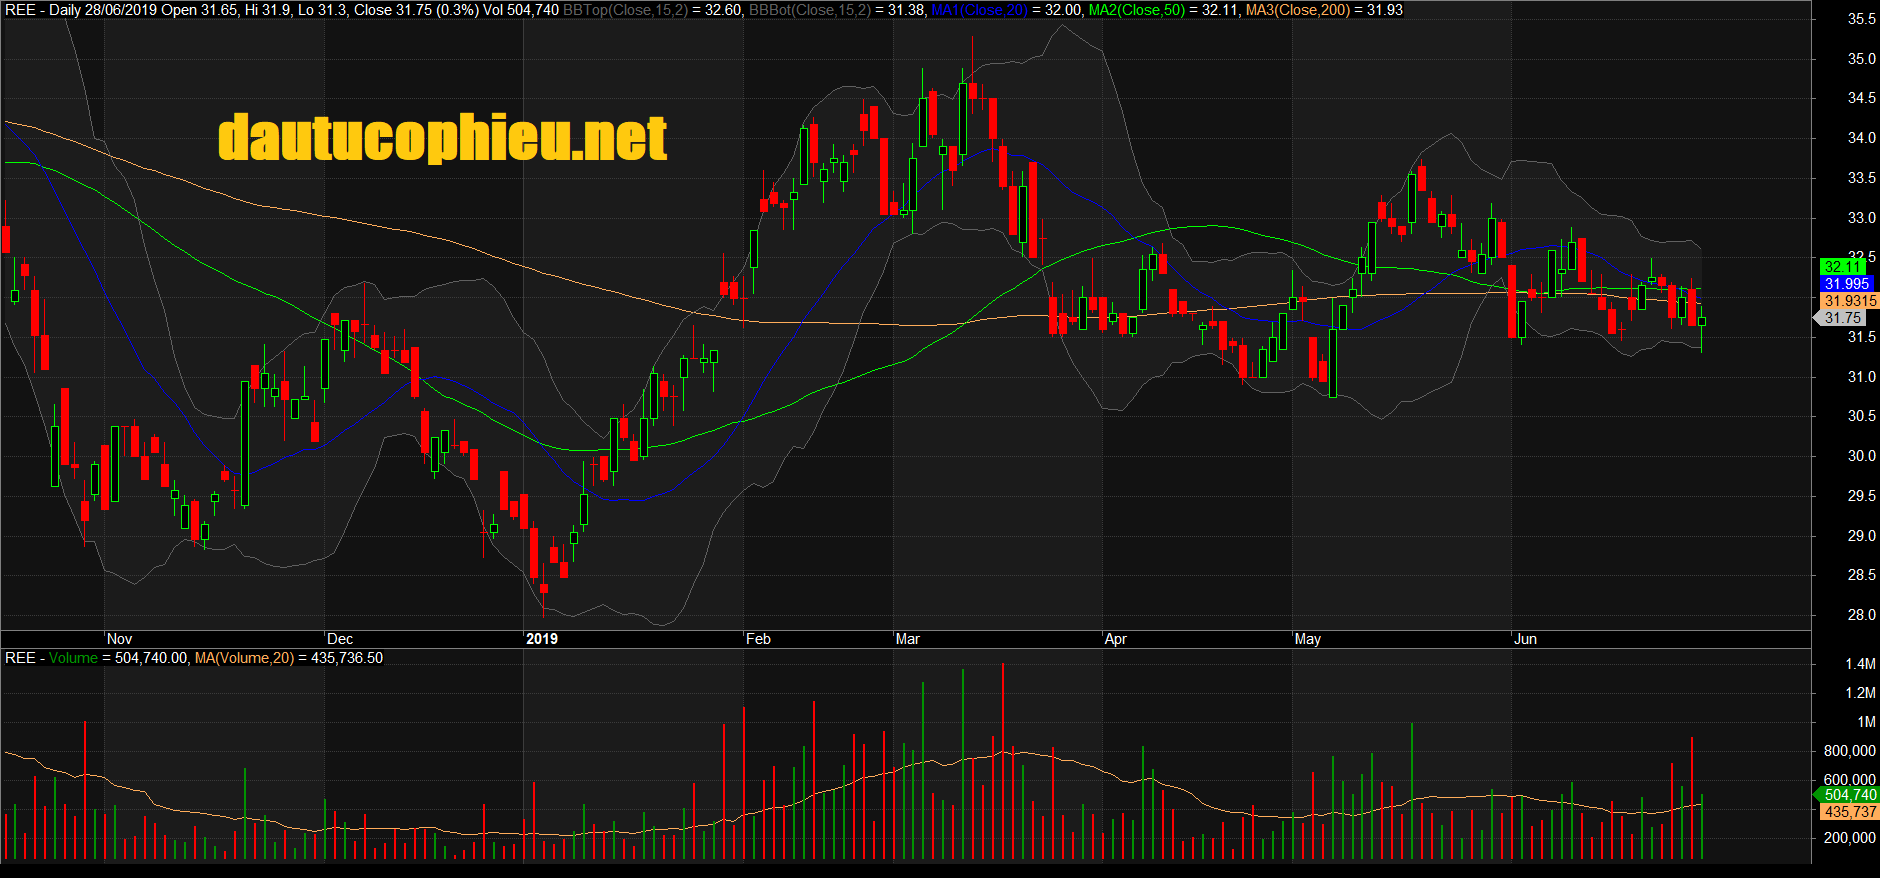The image size is (1880, 878).
Task: Click the green 32.11 price tag
Action: 1843,266
